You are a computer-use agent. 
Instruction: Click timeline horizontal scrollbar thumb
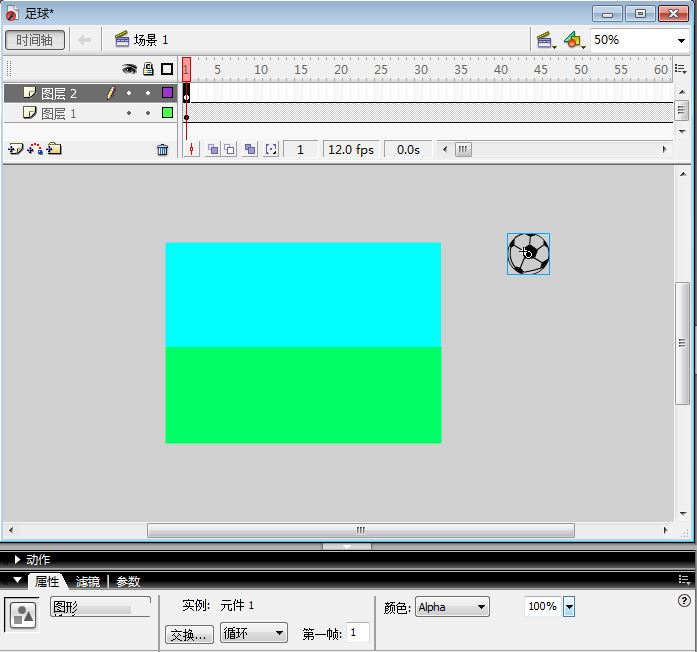463,149
